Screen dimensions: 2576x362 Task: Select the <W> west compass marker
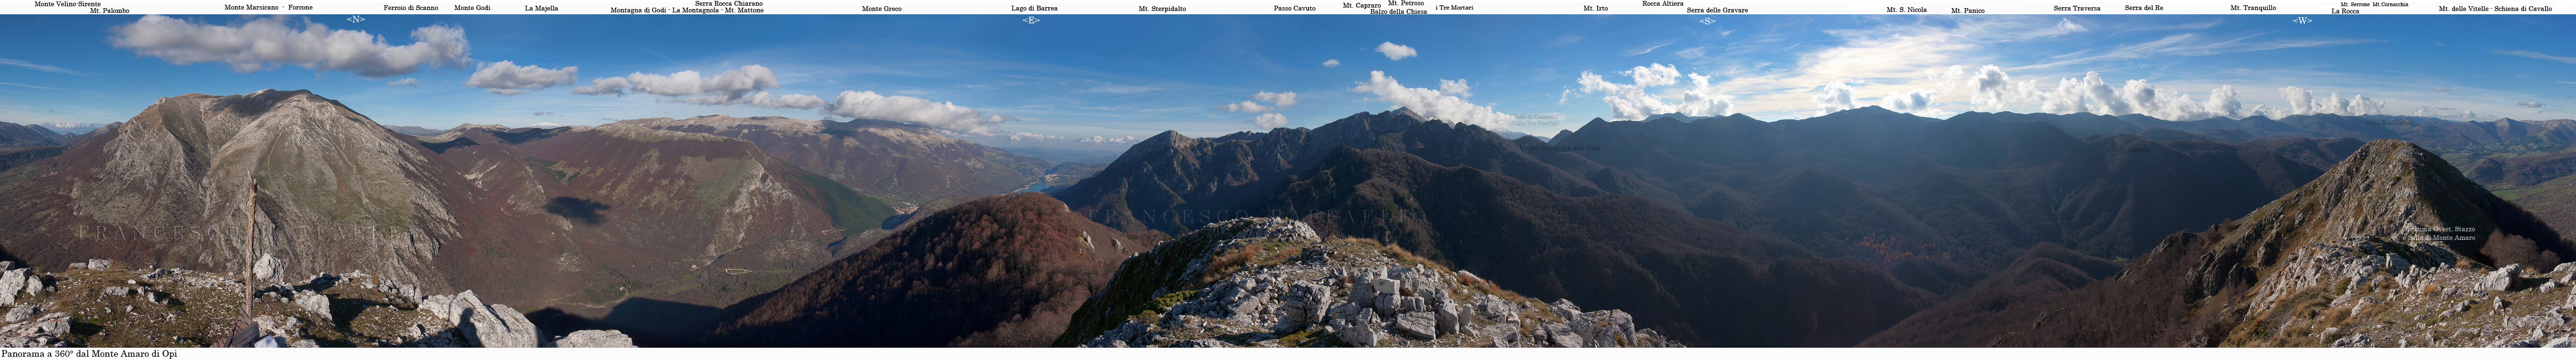2302,20
